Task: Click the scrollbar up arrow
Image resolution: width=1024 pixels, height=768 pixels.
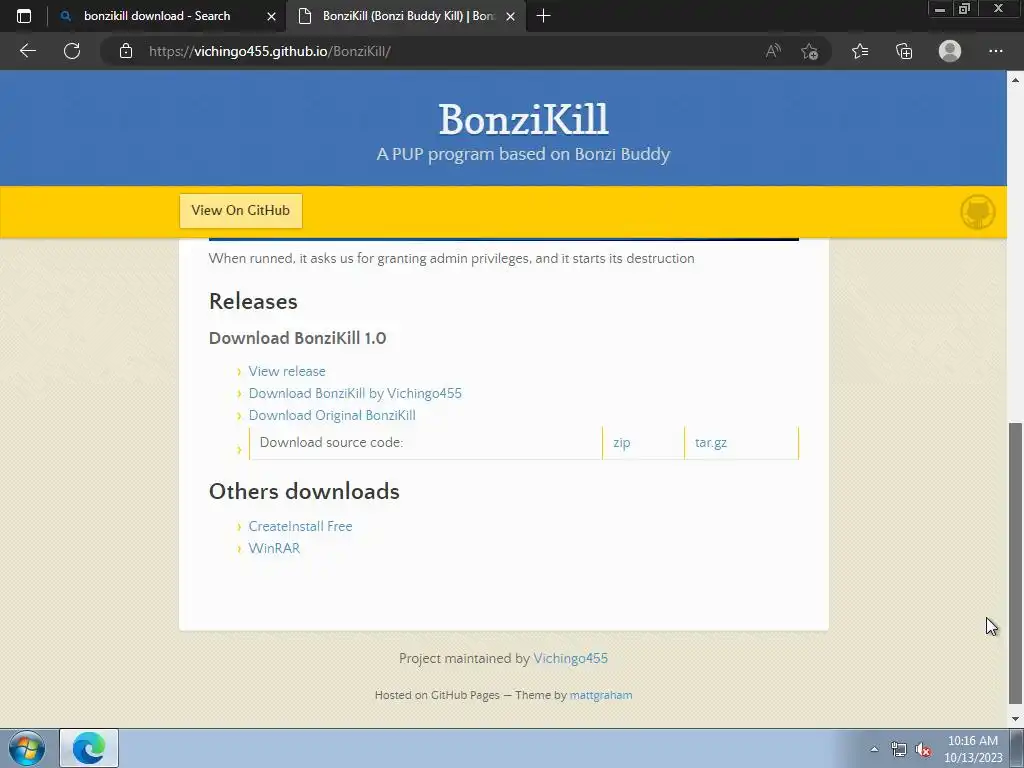Action: click(1015, 80)
